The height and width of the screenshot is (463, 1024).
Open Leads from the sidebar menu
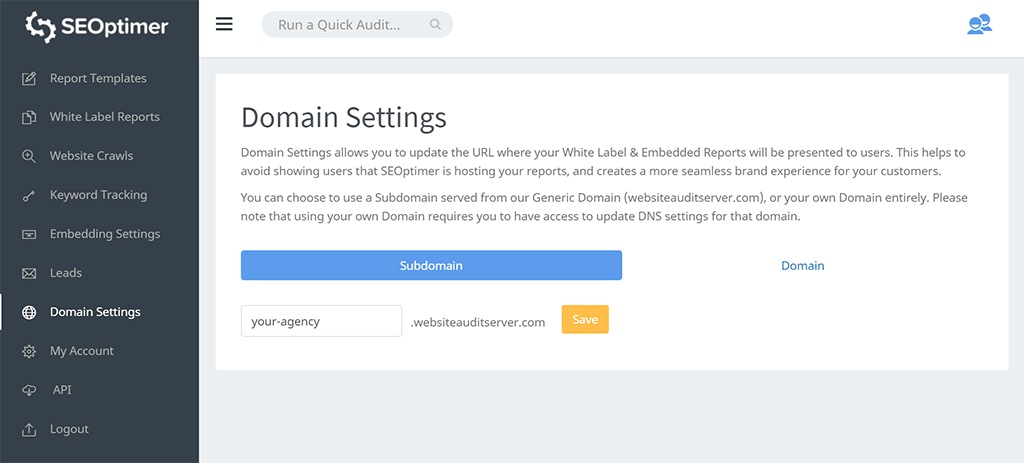click(x=66, y=273)
